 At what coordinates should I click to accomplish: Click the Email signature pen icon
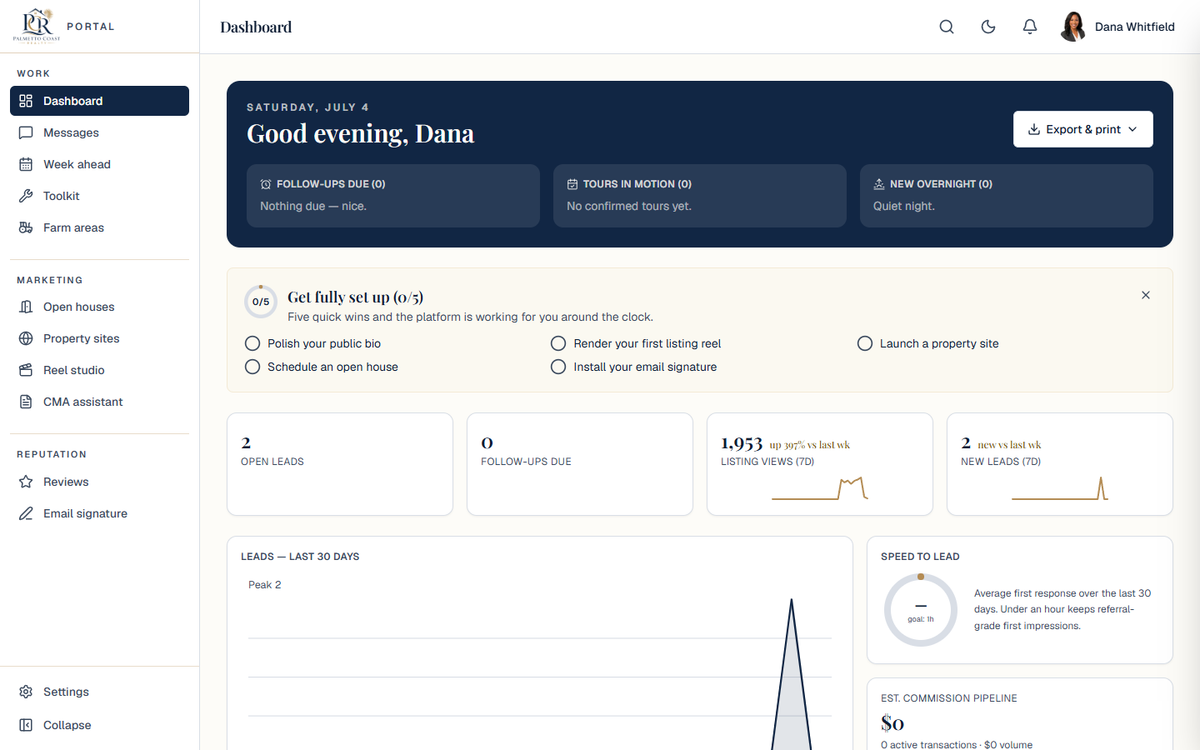(26, 514)
